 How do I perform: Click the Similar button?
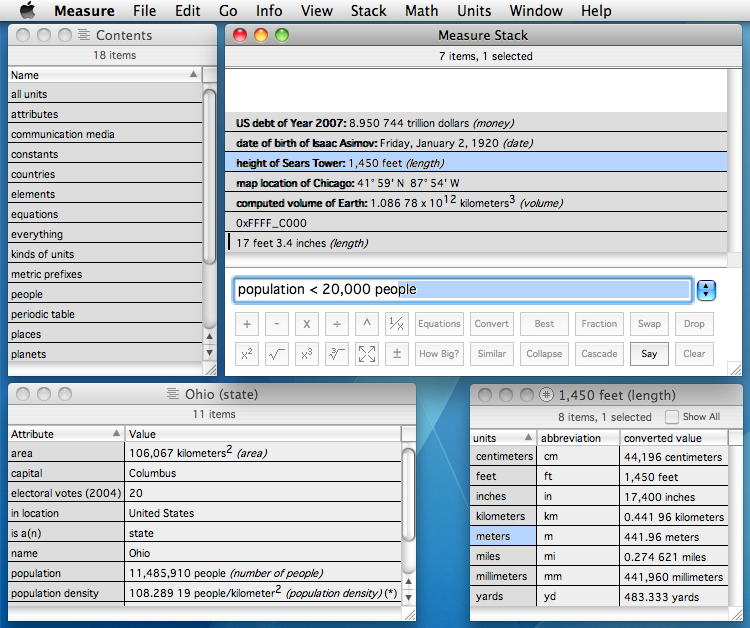pyautogui.click(x=492, y=354)
